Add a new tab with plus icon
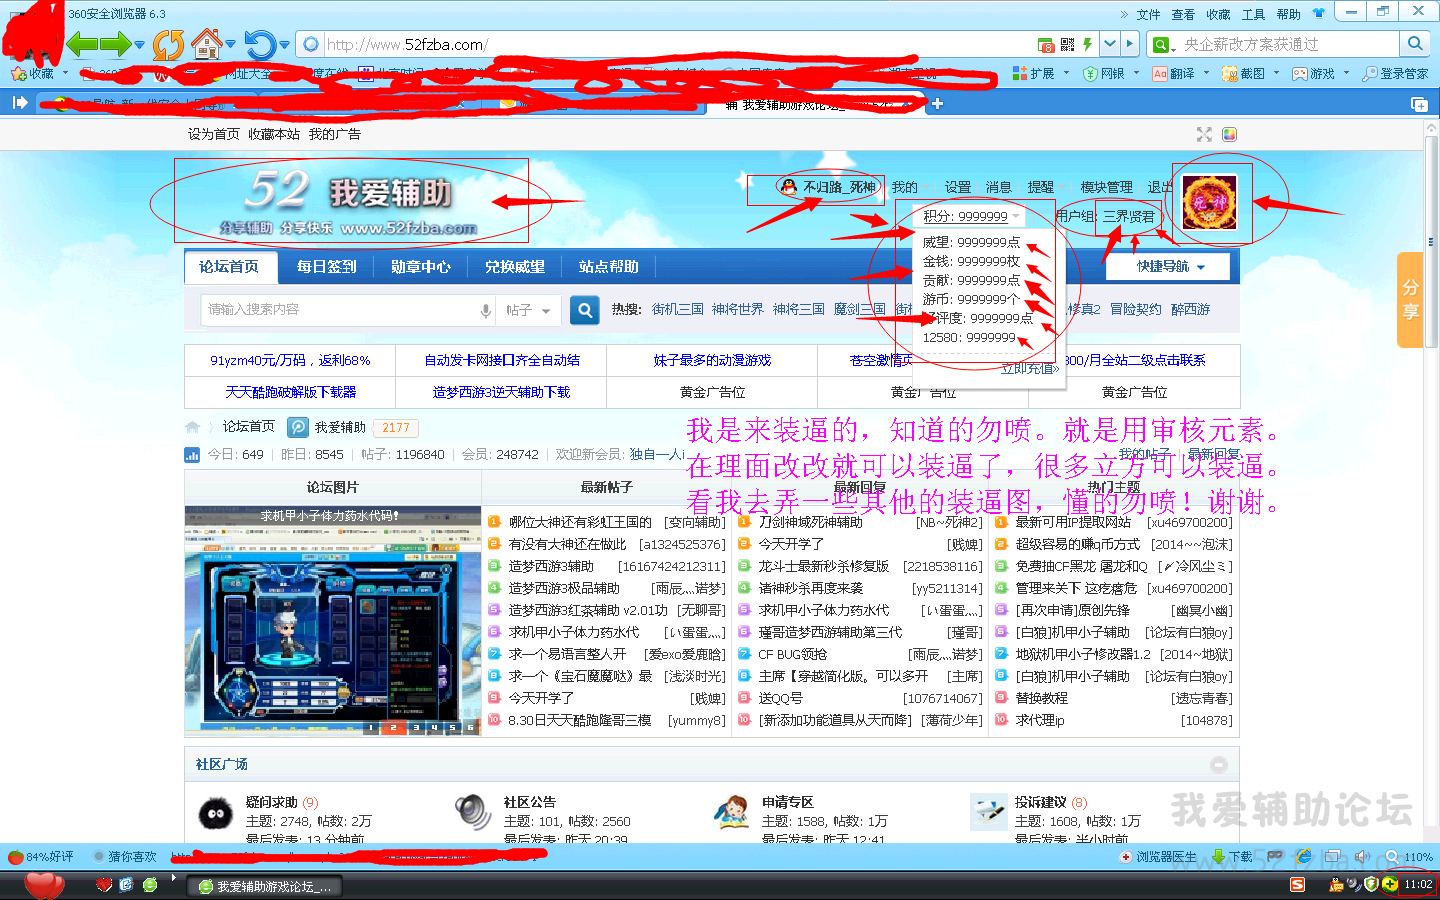This screenshot has width=1440, height=900. click(x=937, y=103)
